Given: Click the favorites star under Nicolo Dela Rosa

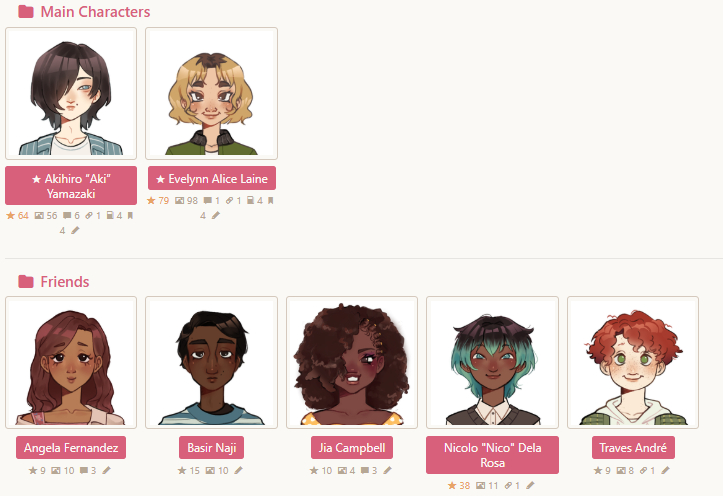Looking at the screenshot, I should [452, 485].
